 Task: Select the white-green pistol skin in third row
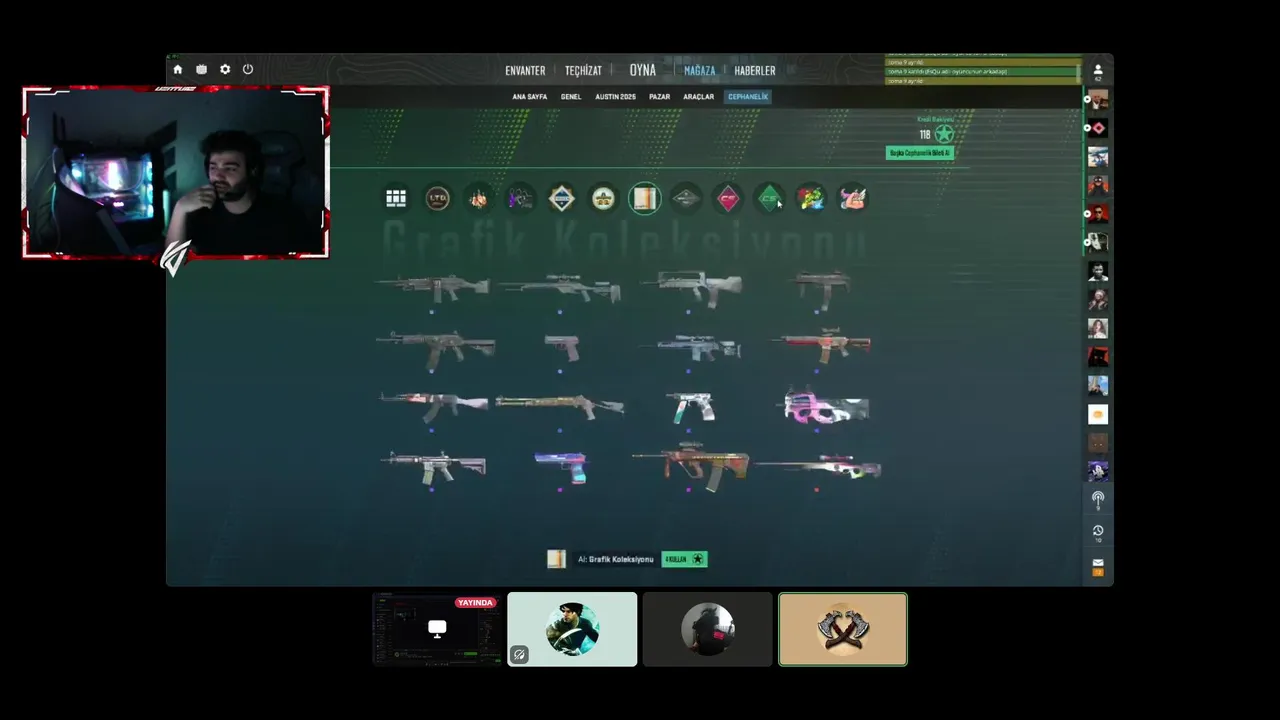692,407
